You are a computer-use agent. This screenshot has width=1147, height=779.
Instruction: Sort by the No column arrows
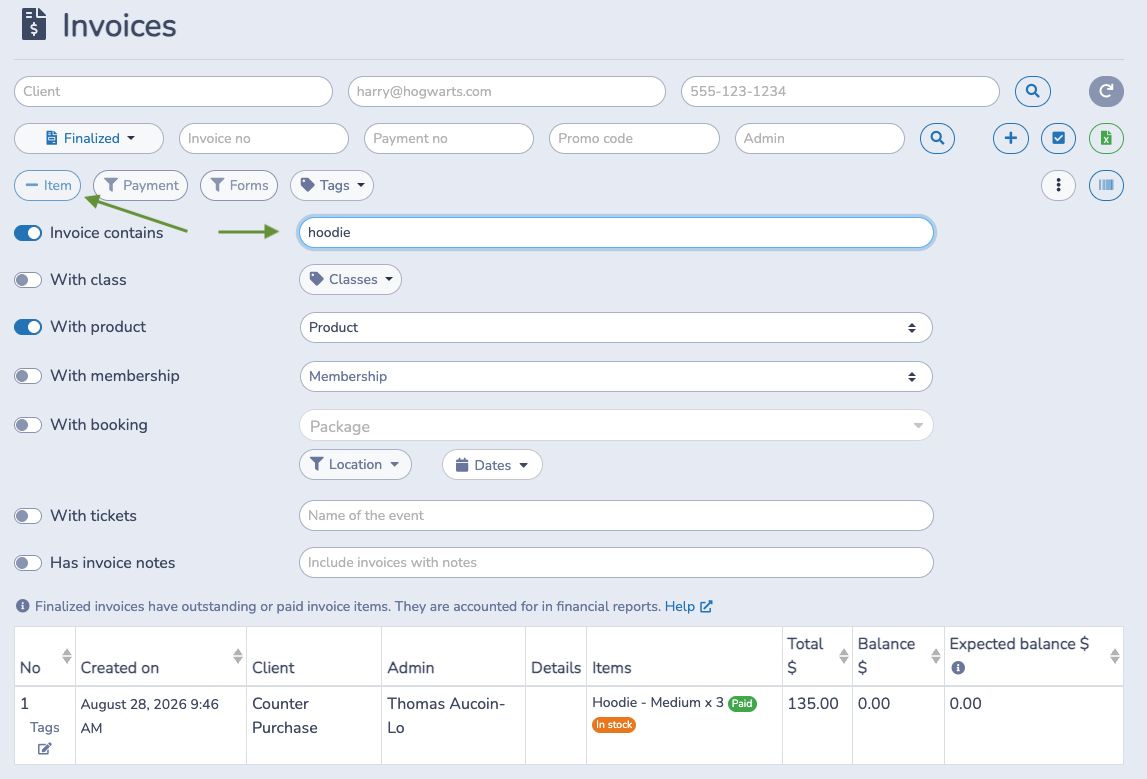[x=67, y=655]
